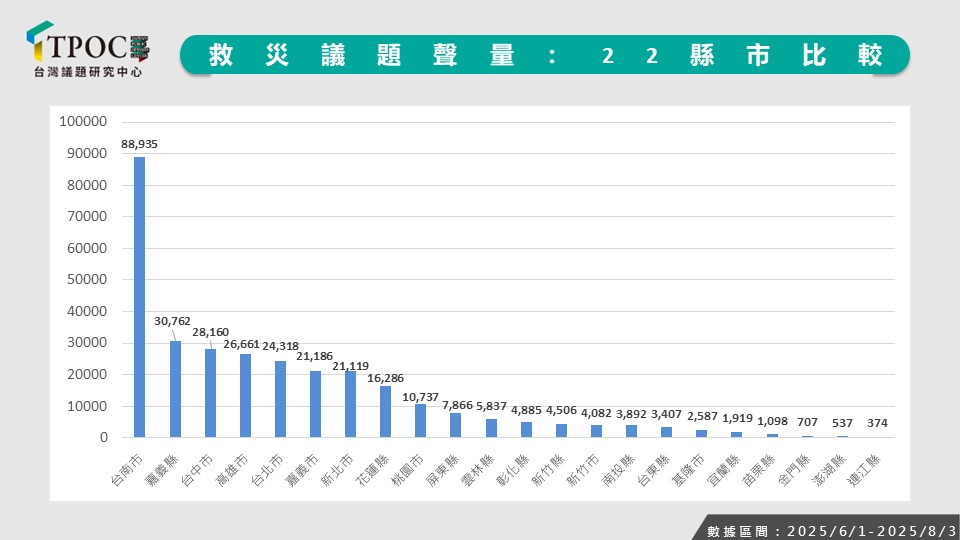Click the 21,186 value label
Image resolution: width=960 pixels, height=540 pixels.
[316, 356]
